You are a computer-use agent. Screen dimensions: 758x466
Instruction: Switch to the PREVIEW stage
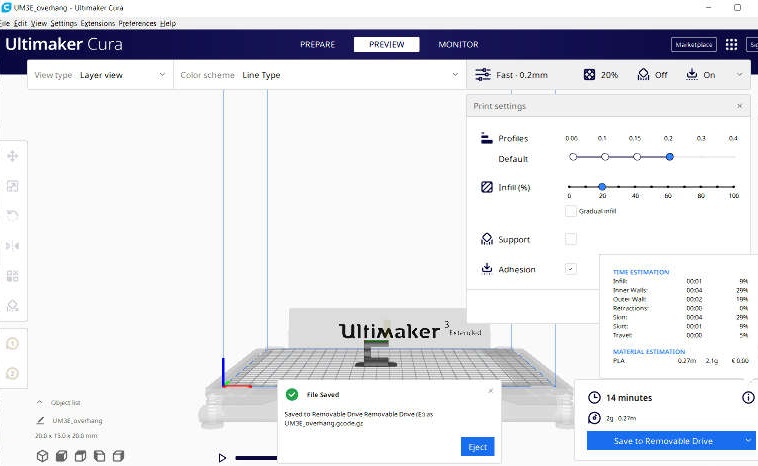387,44
